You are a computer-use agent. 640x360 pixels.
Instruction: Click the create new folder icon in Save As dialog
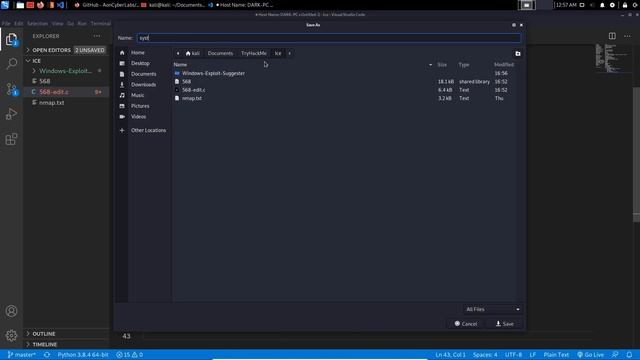click(518, 53)
